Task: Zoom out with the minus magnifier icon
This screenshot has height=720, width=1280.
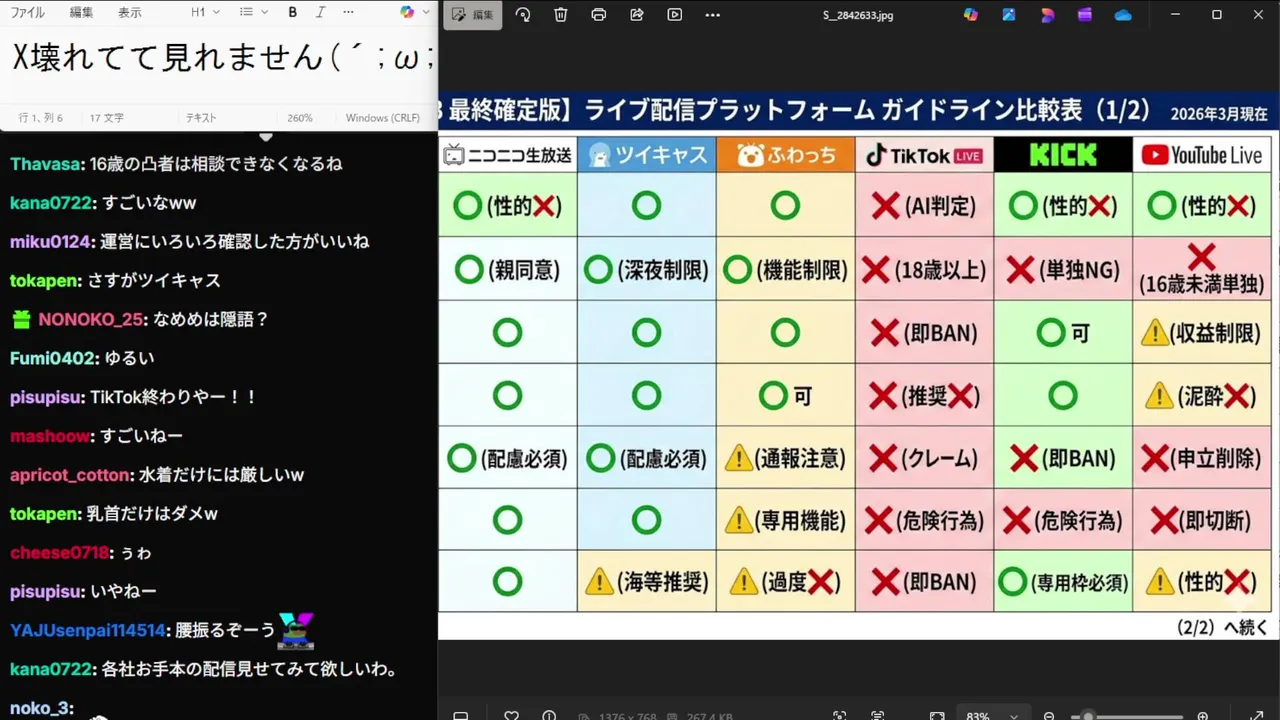Action: click(x=1049, y=716)
